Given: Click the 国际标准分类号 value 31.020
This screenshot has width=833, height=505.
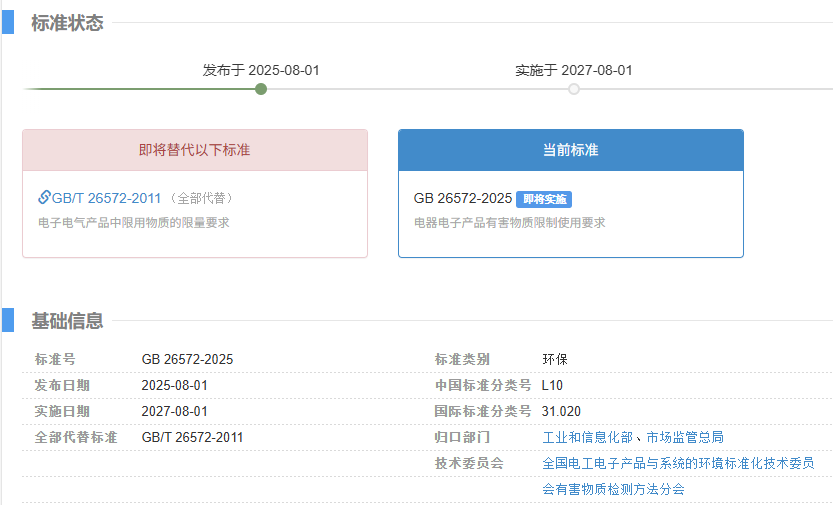Looking at the screenshot, I should (x=561, y=411).
